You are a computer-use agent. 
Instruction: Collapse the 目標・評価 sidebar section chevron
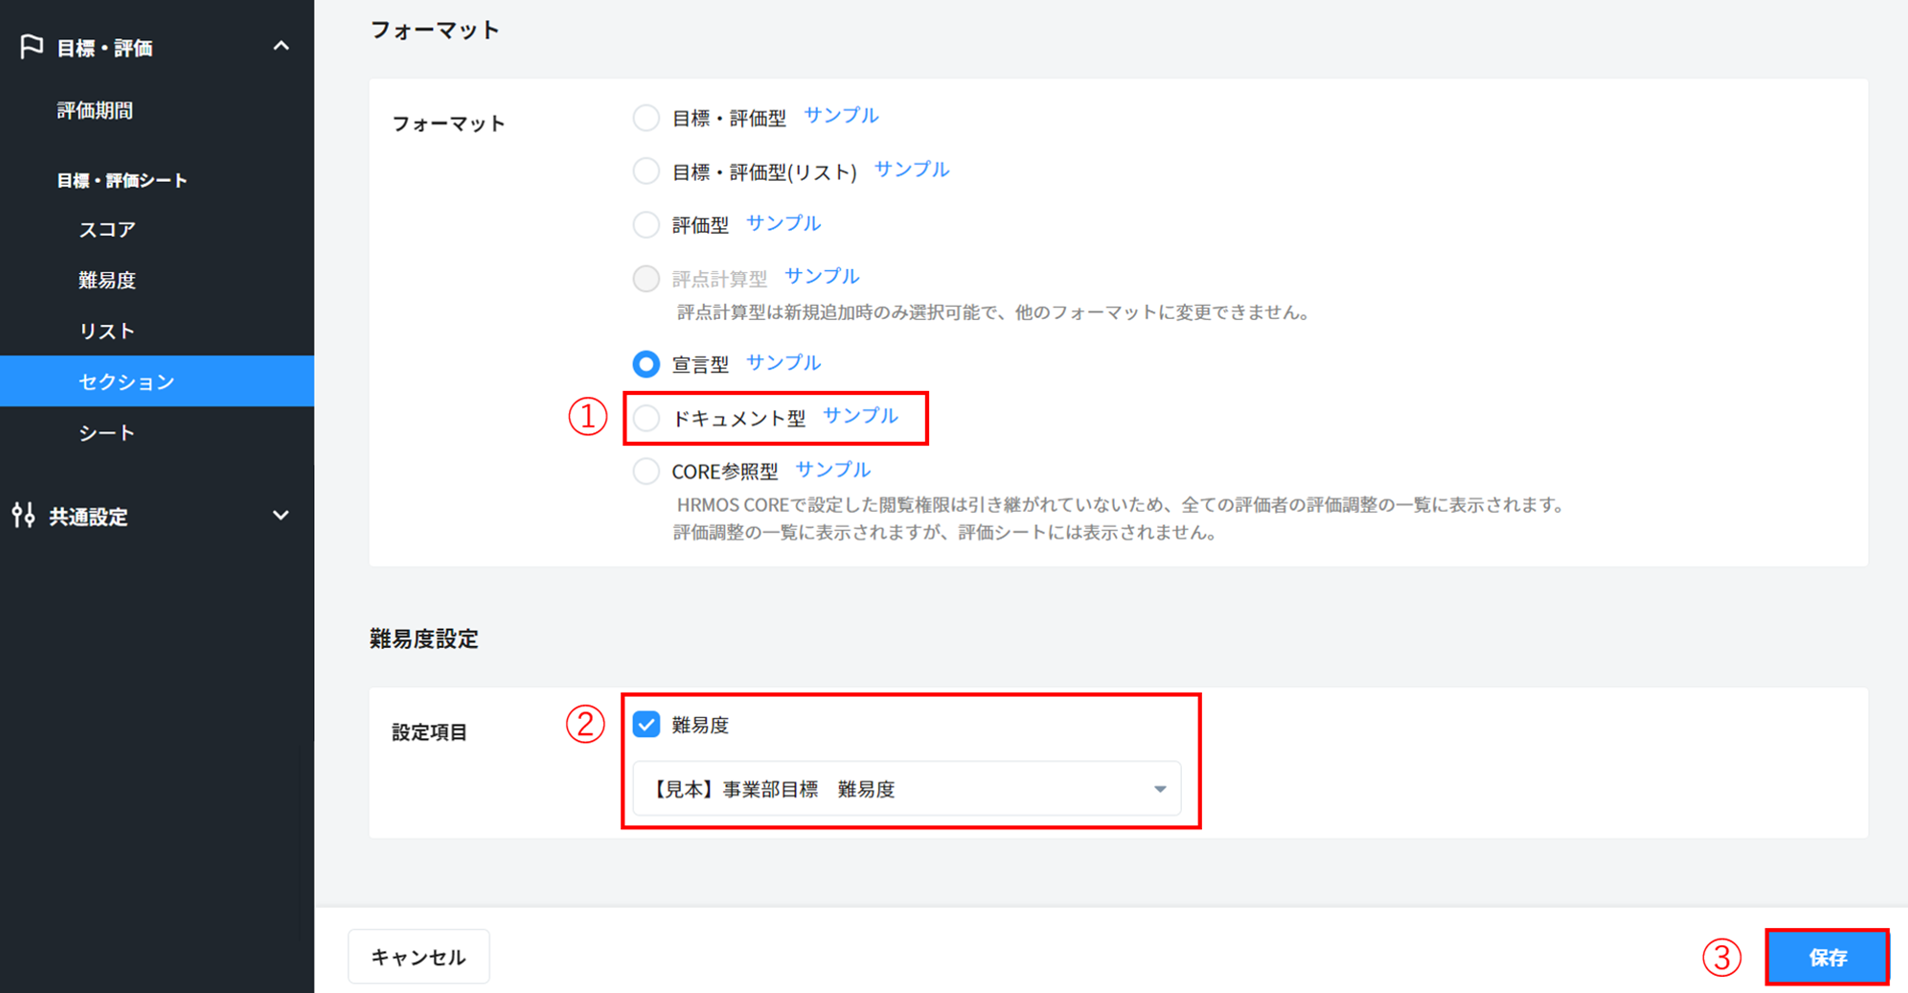pos(281,47)
